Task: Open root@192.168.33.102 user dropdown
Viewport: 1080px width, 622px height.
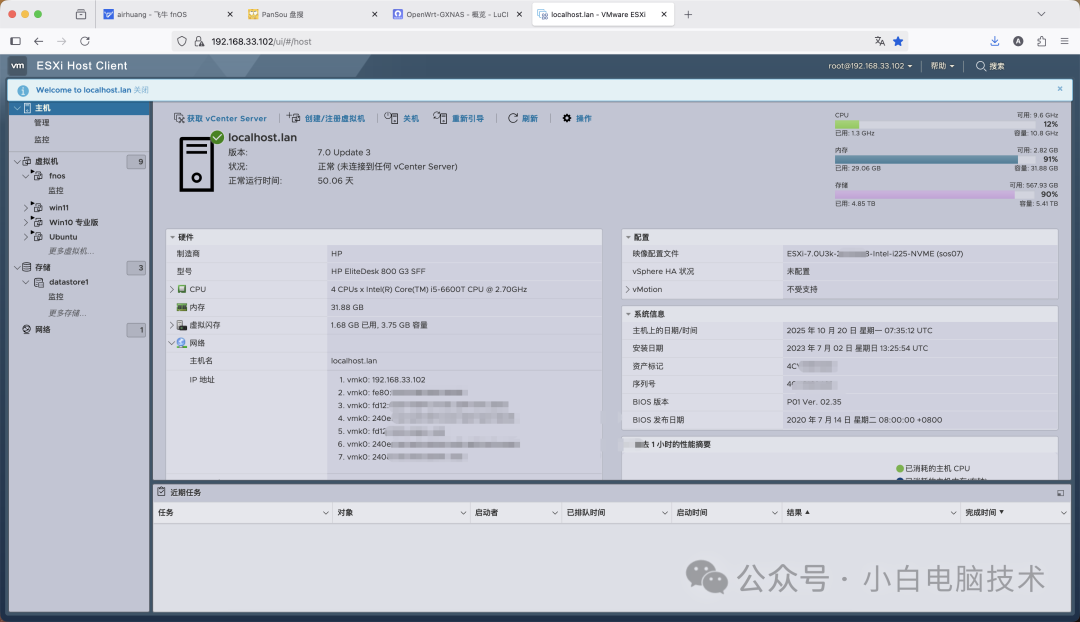Action: point(870,66)
